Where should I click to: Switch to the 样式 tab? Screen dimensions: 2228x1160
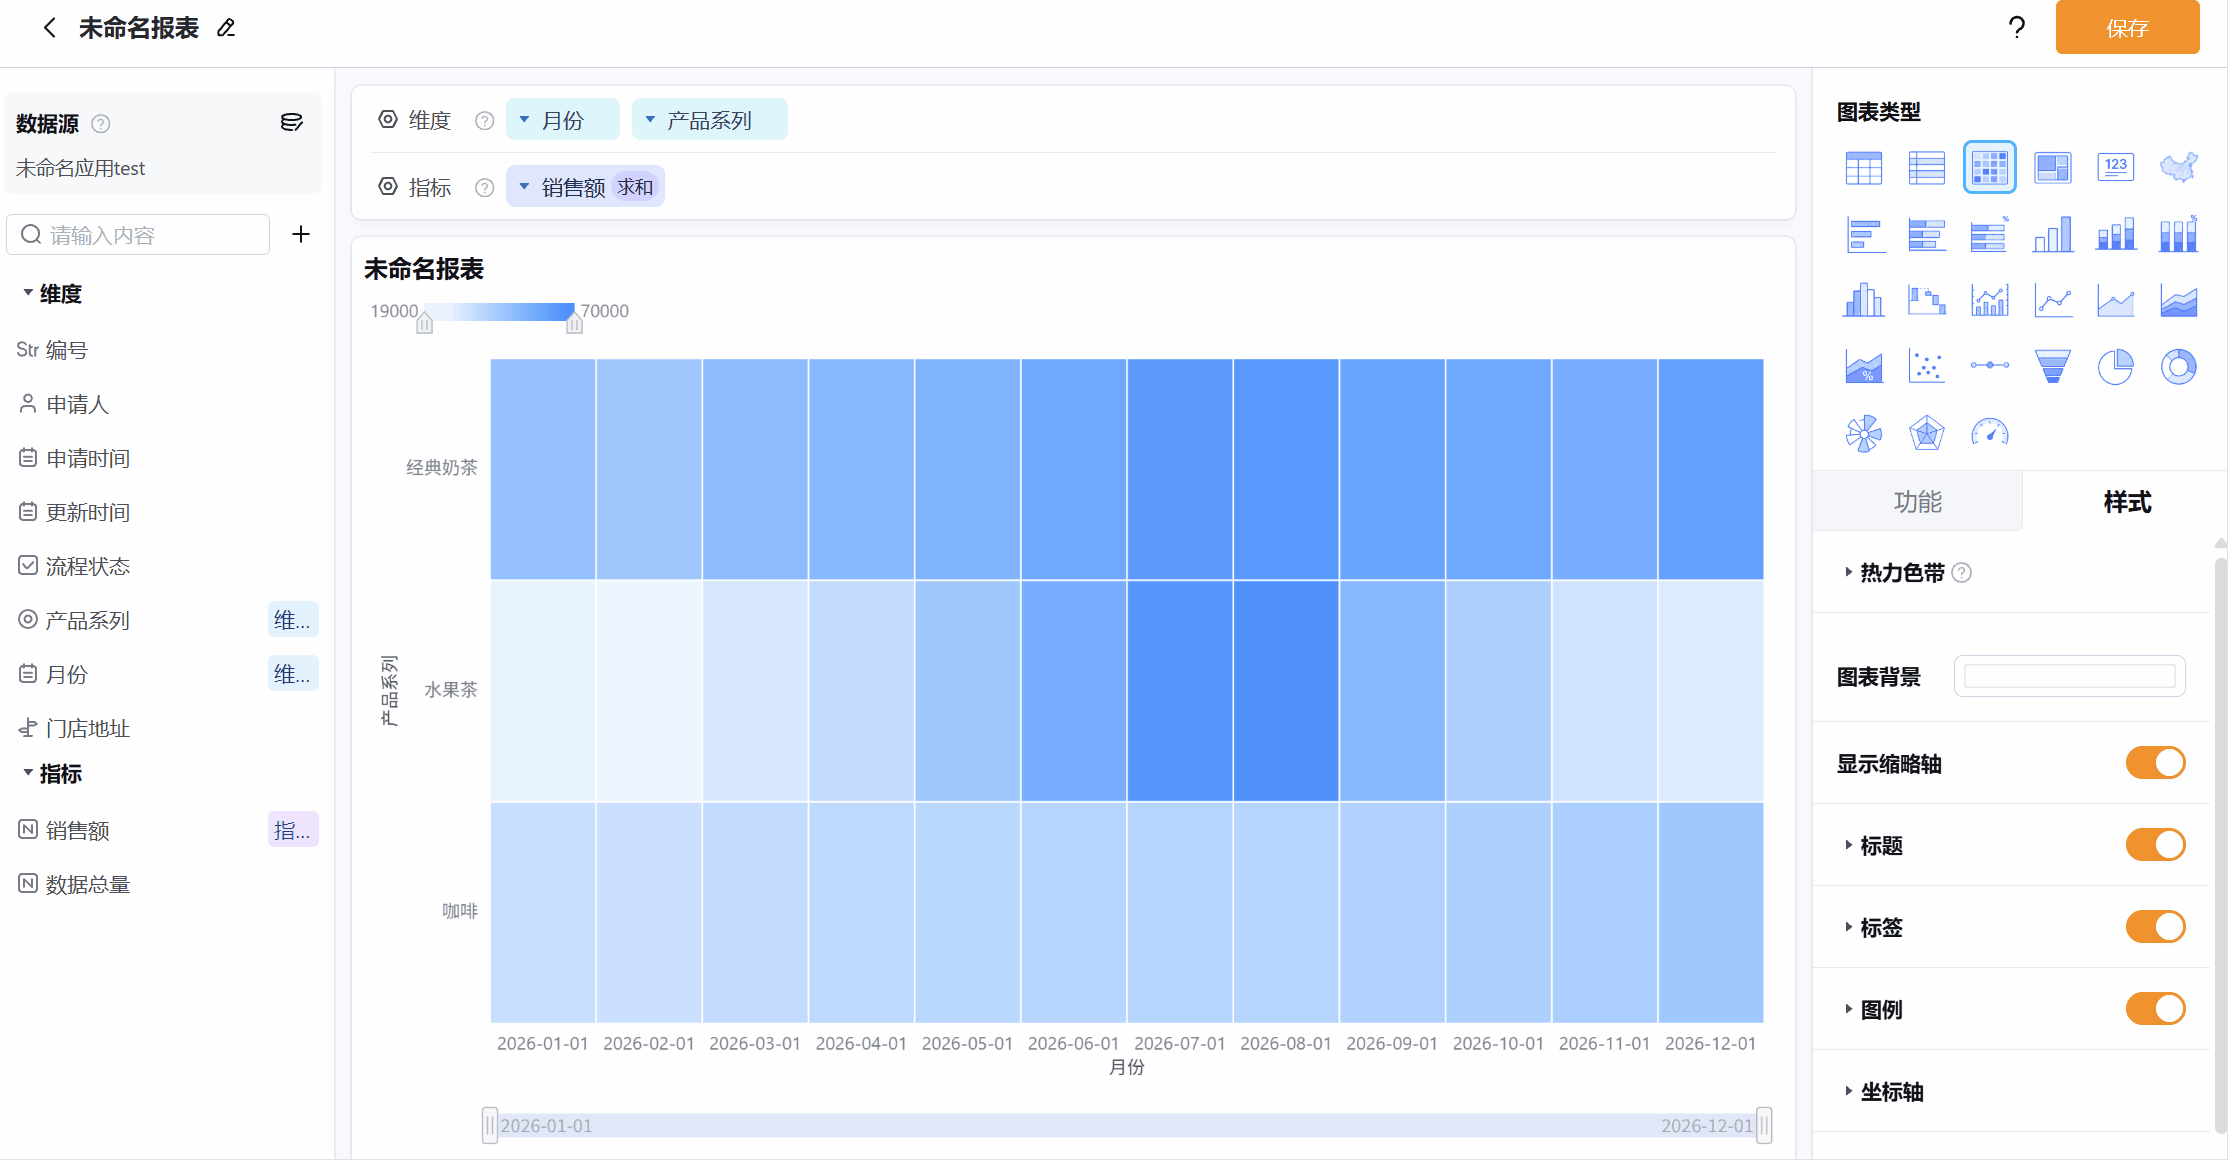(2126, 502)
